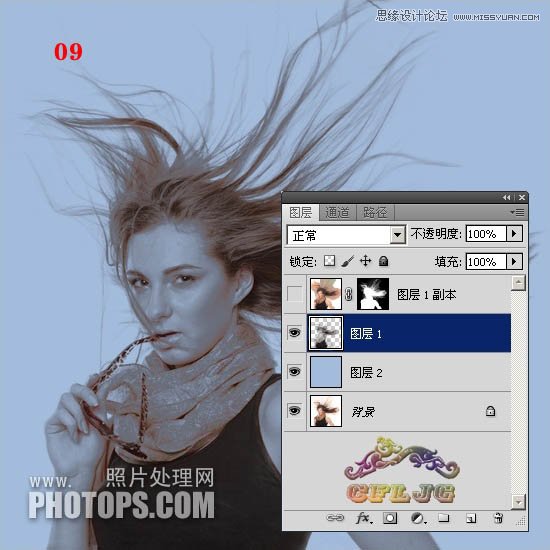Click the 图层 1 副本 layer image thumbnail

tap(326, 294)
